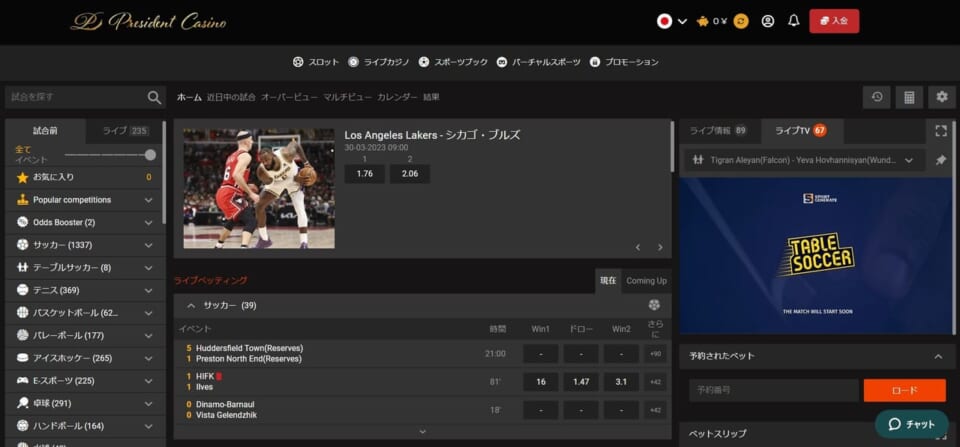Click the Lakers vs Bulls game thumbnail
This screenshot has width=960, height=447.
pos(259,188)
